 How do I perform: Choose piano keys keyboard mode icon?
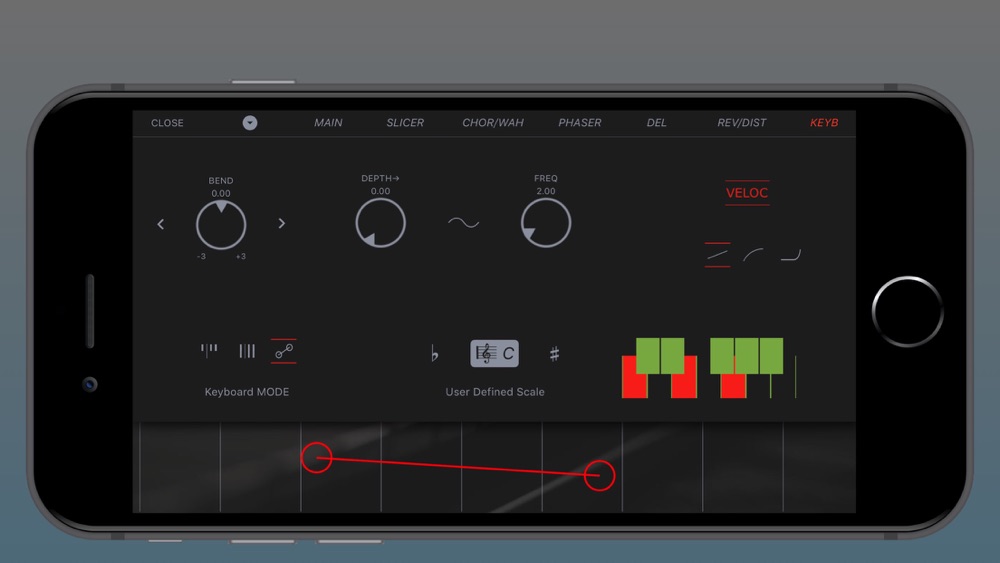point(209,351)
